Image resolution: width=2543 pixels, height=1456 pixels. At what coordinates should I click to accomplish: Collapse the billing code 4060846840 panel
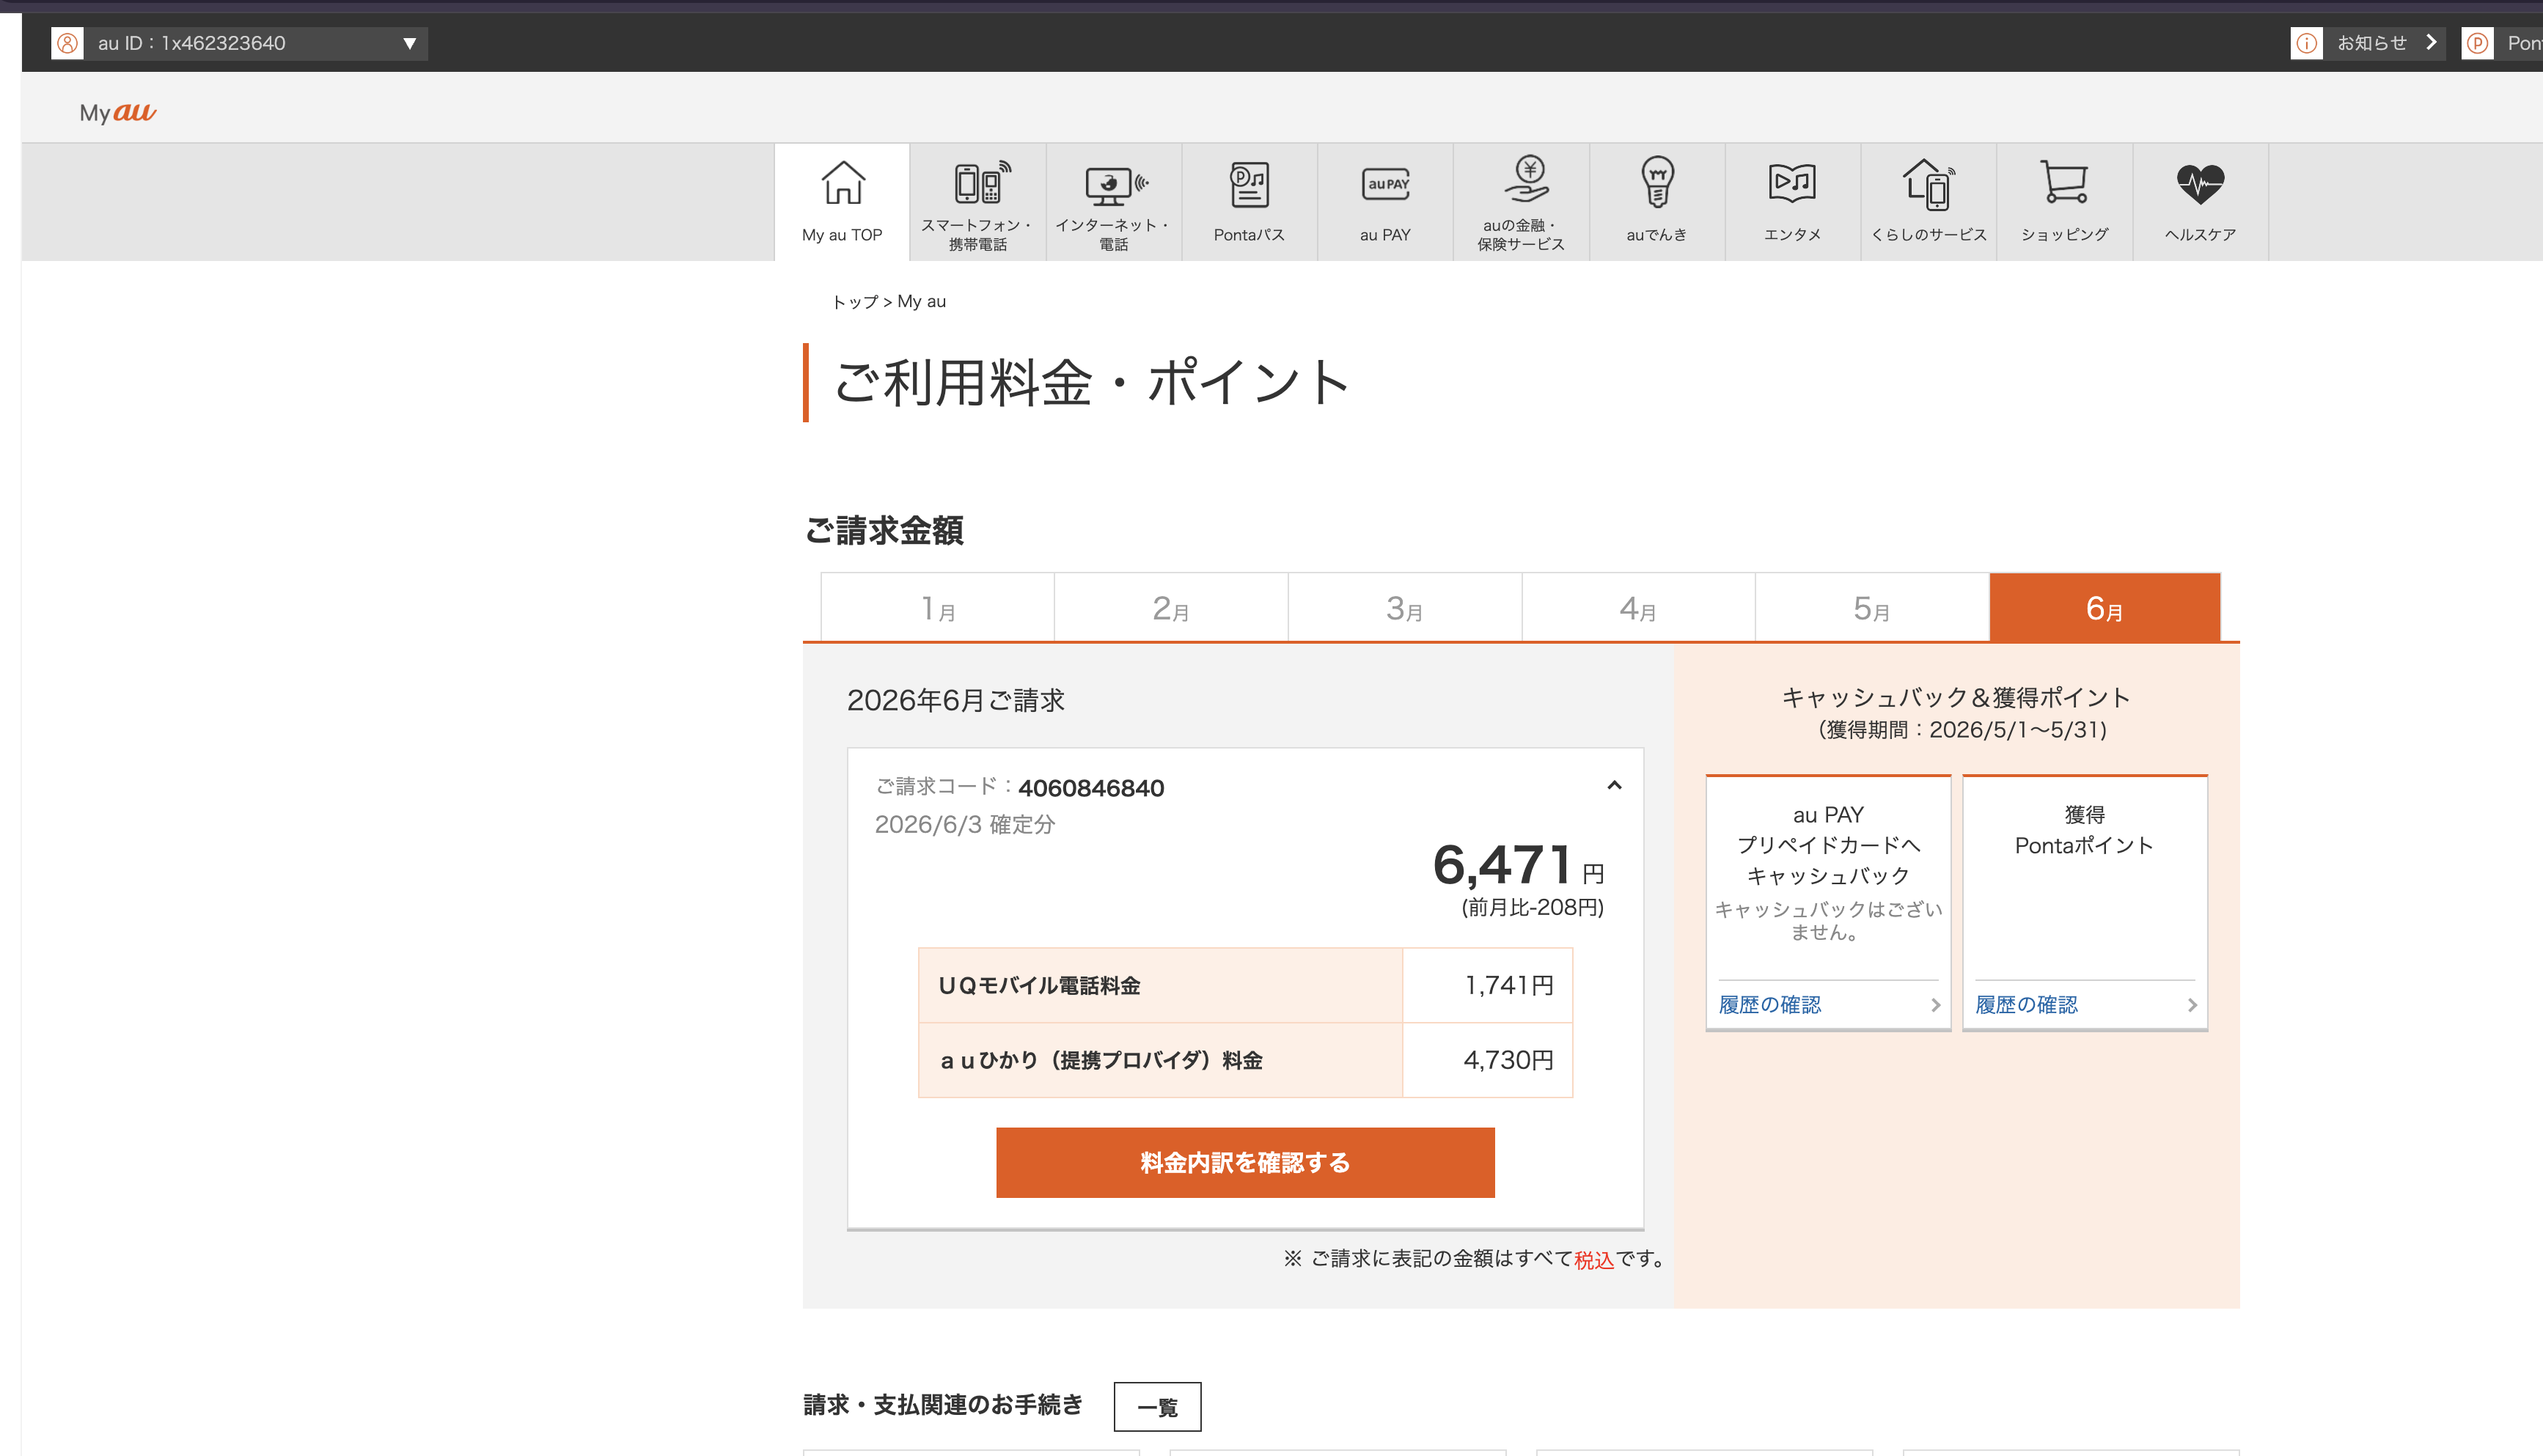pyautogui.click(x=1613, y=785)
